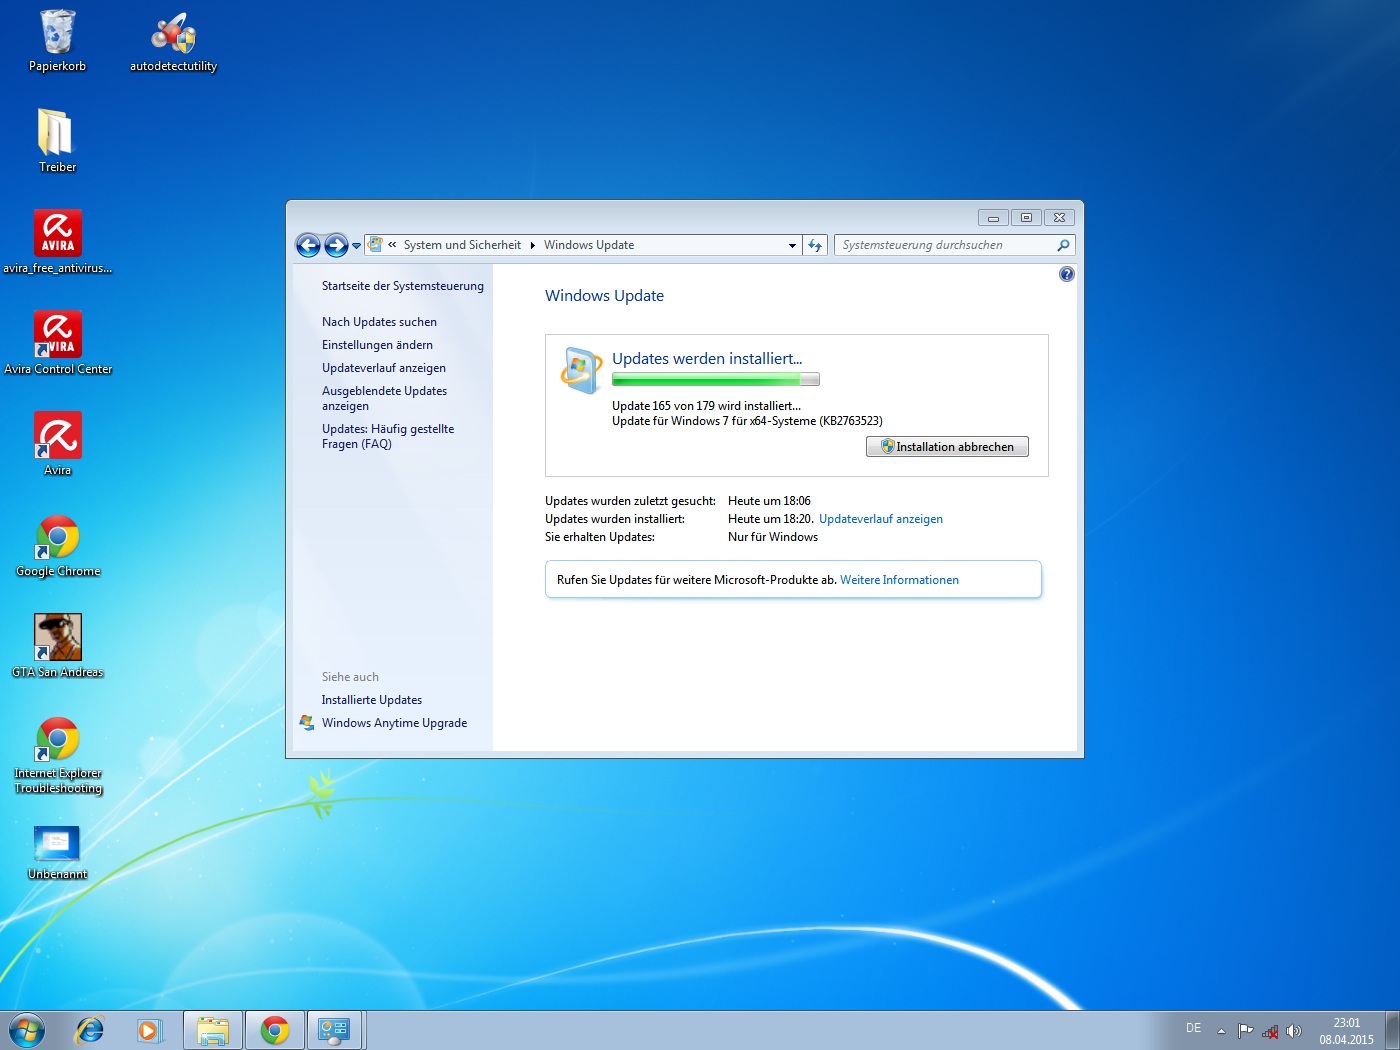
Task: Select the avira_free_antivirus installer icon
Action: [57, 242]
